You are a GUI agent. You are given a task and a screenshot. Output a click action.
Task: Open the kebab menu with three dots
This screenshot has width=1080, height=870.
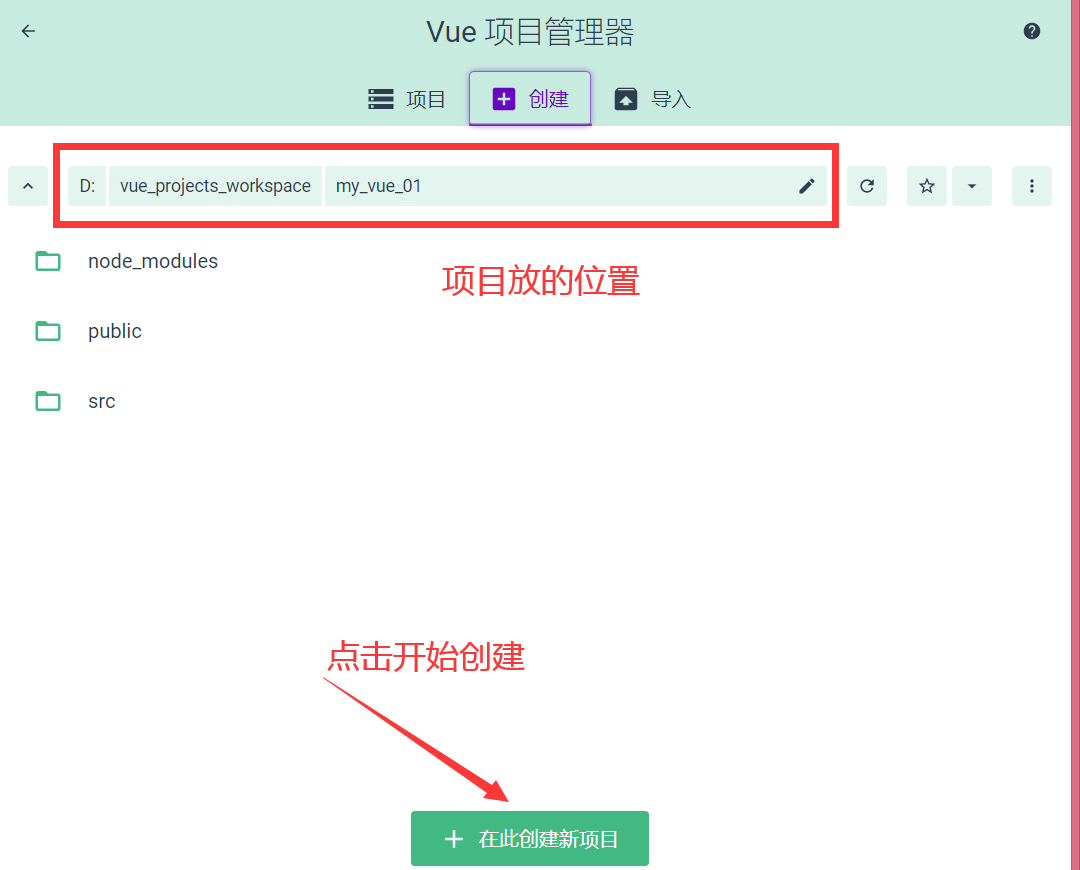click(x=1031, y=186)
